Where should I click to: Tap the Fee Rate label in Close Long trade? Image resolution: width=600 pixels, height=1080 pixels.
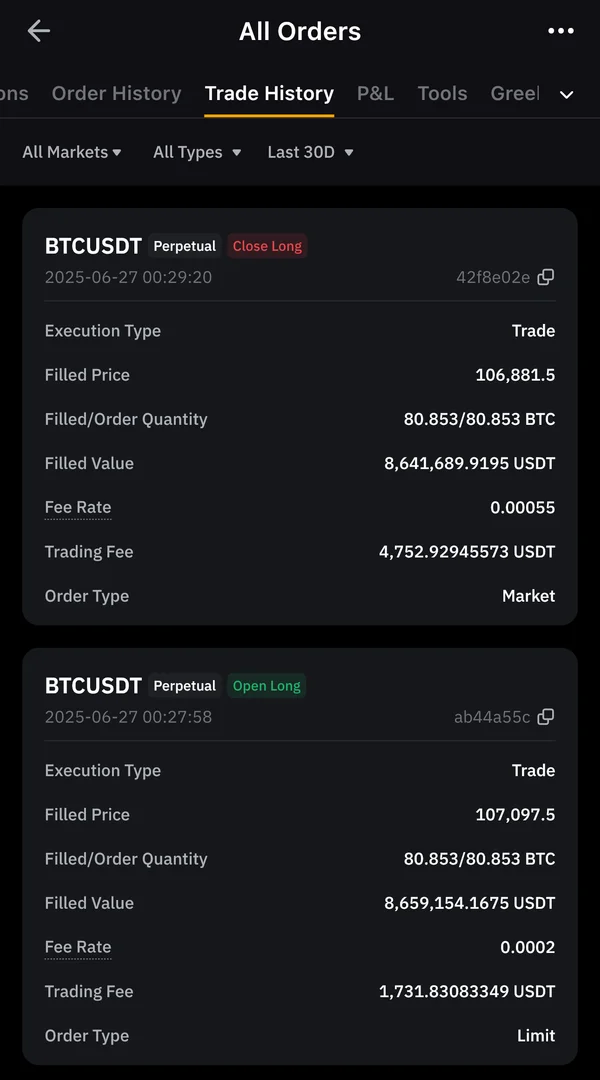coord(78,507)
